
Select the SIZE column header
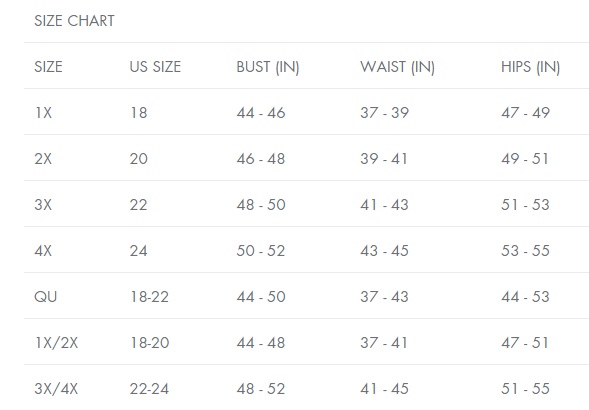tap(48, 67)
